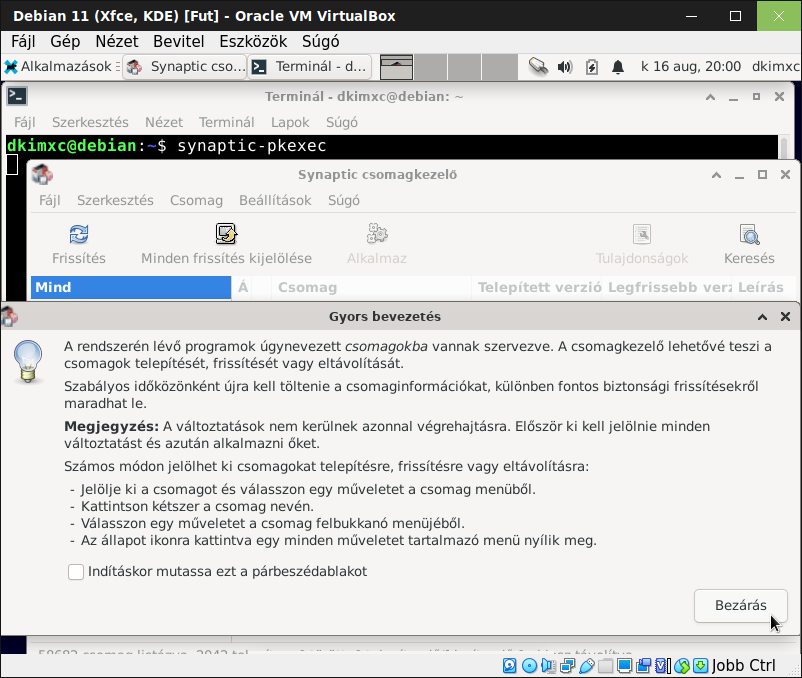This screenshot has height=678, width=802.
Task: Open the VirtualBox Eszközök menu
Action: pos(253,41)
